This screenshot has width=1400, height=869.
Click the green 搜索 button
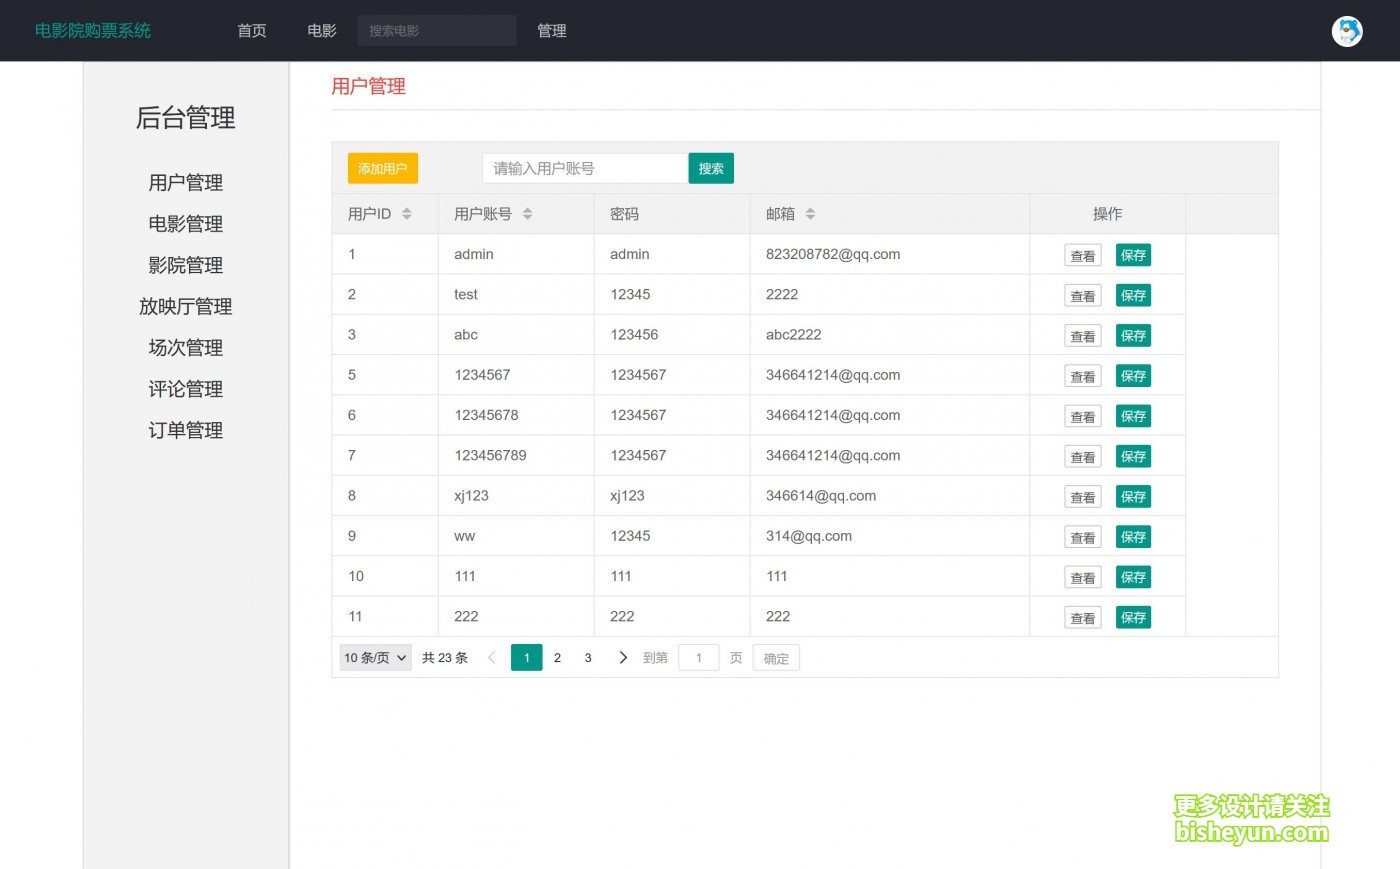(711, 169)
